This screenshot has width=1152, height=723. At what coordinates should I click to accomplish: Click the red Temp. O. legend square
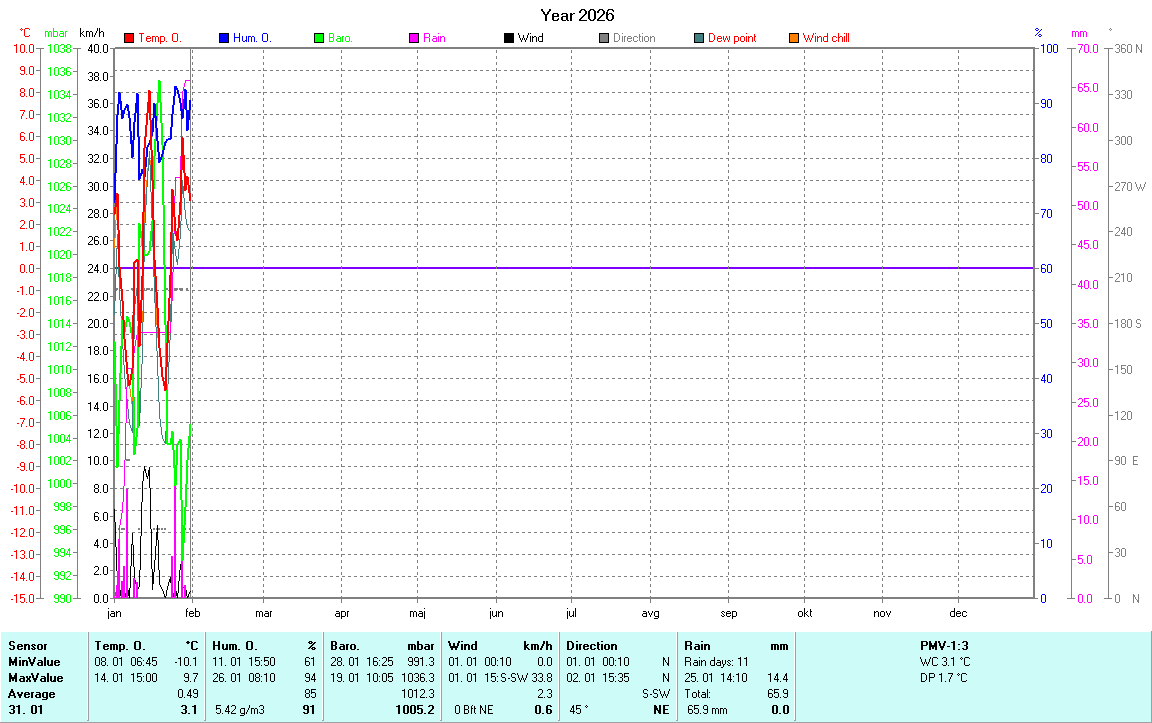point(129,38)
